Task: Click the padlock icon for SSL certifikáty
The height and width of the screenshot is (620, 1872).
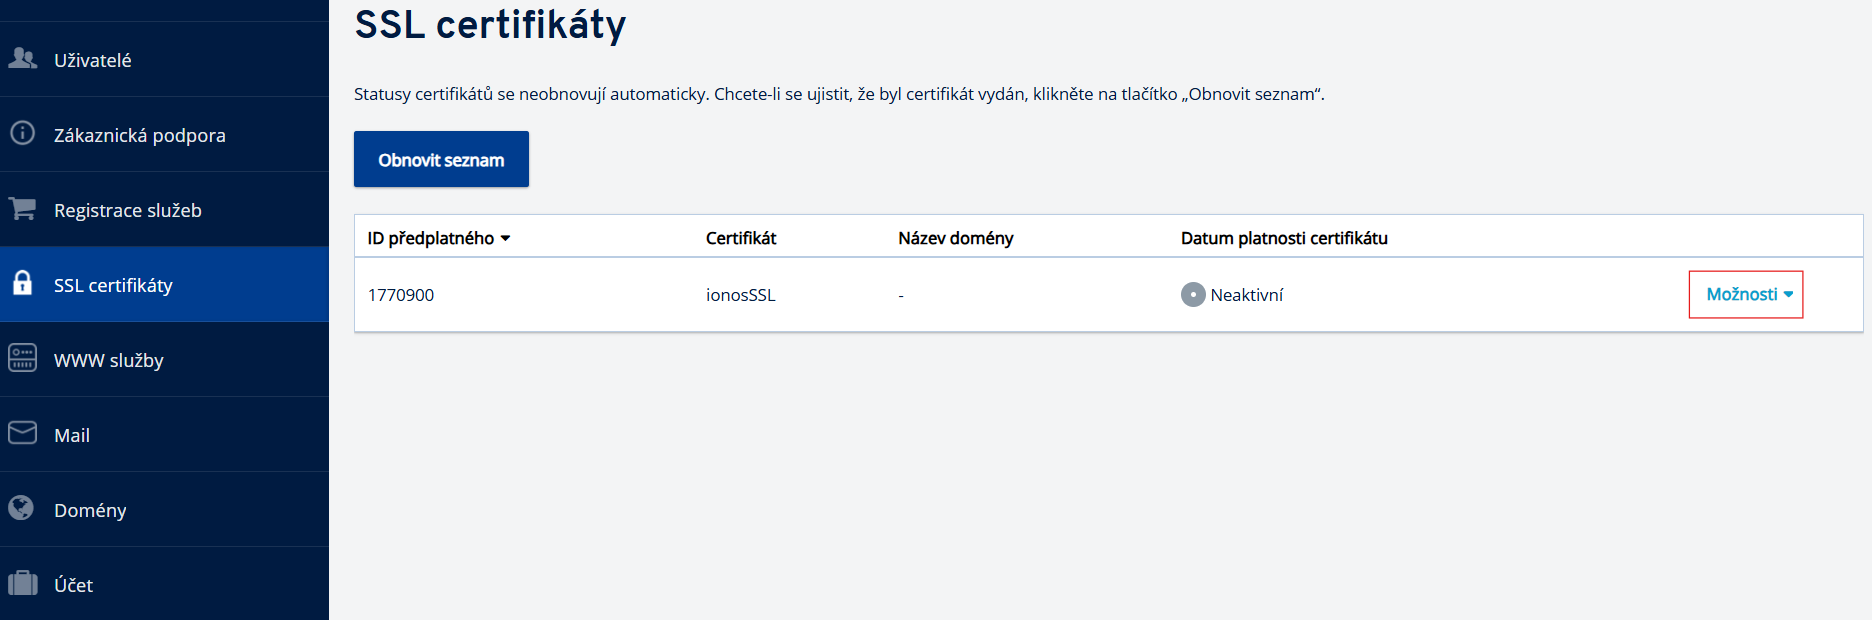Action: pos(22,283)
